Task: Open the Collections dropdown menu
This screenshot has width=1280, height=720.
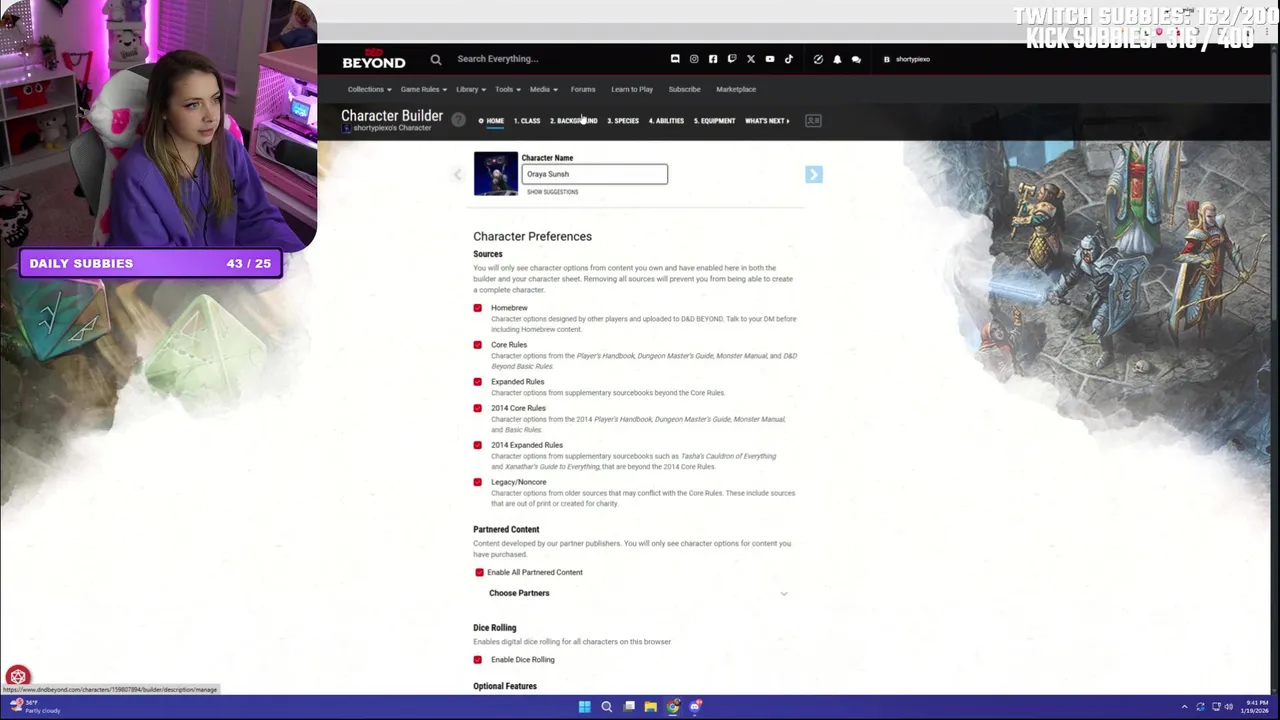Action: (369, 90)
